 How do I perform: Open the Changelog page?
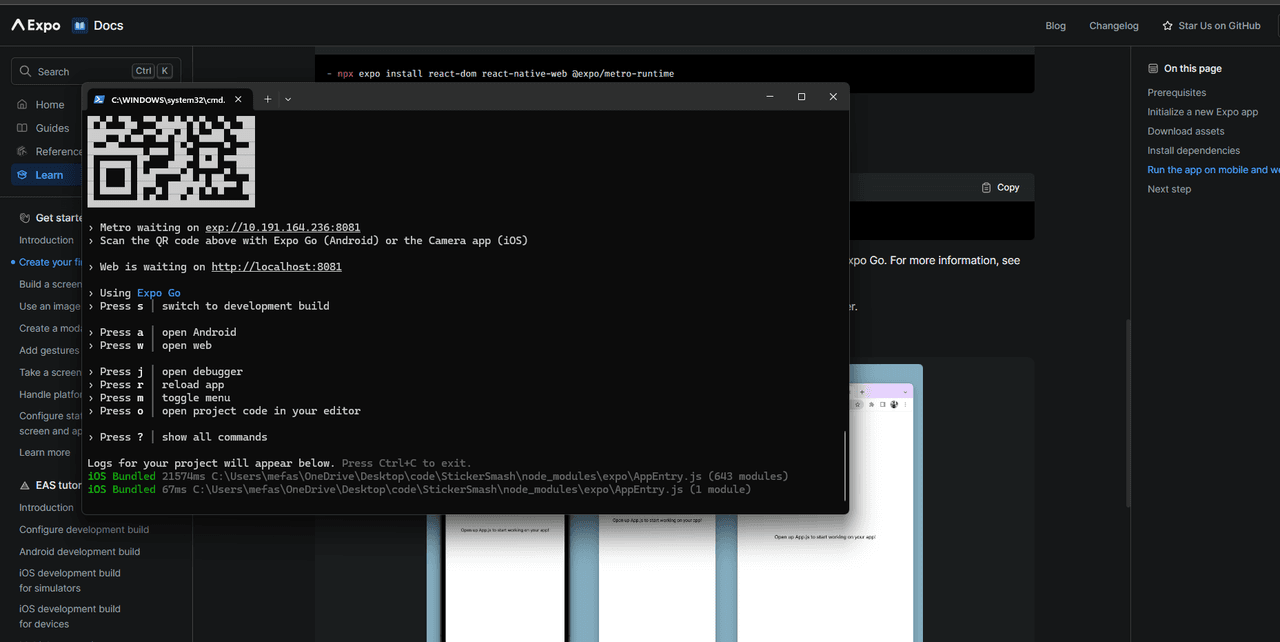click(1113, 26)
